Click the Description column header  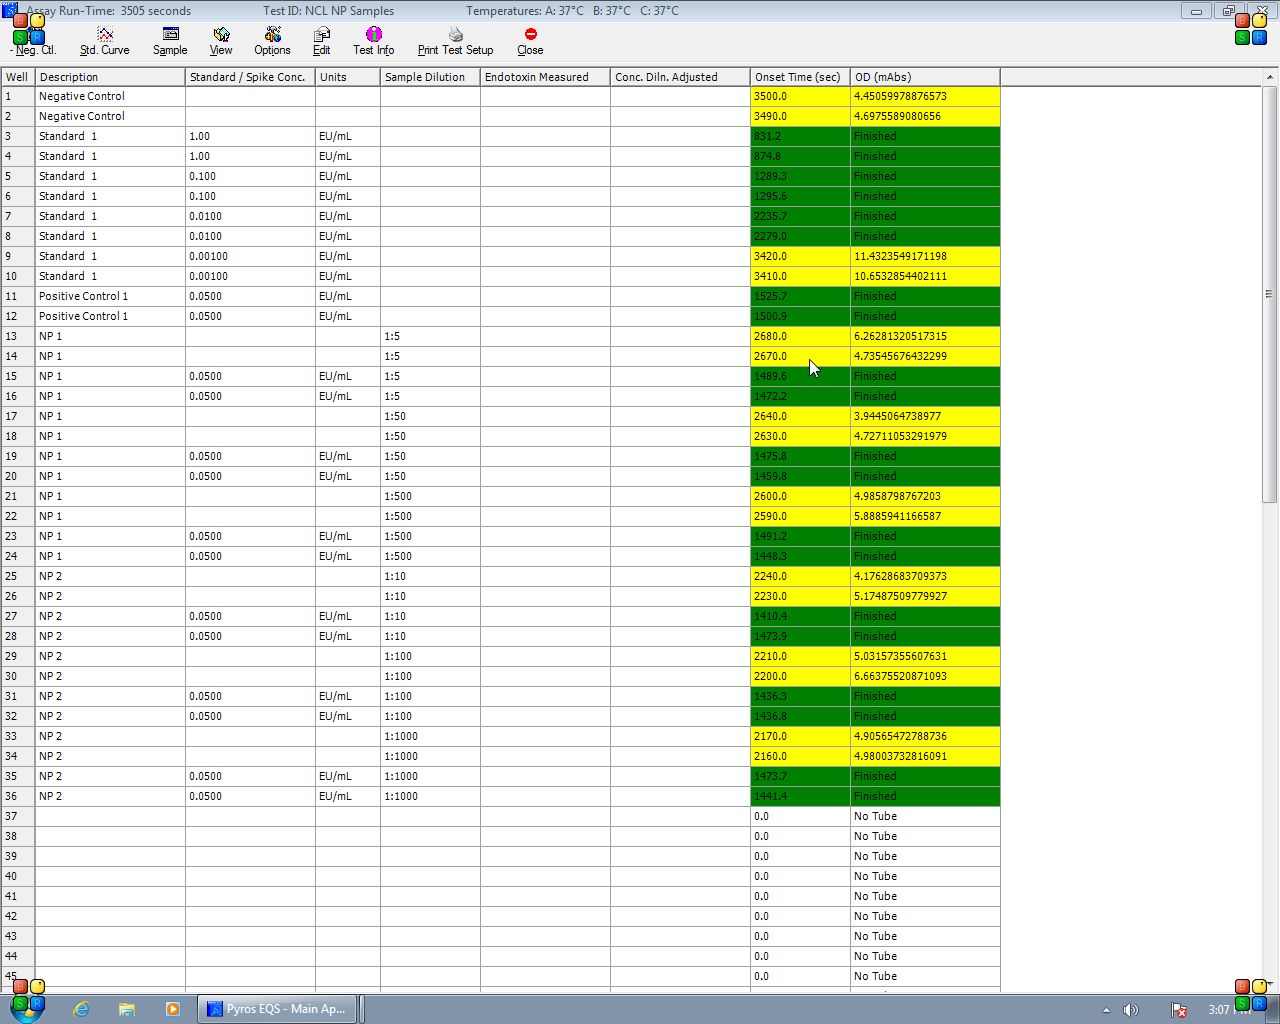[x=110, y=77]
